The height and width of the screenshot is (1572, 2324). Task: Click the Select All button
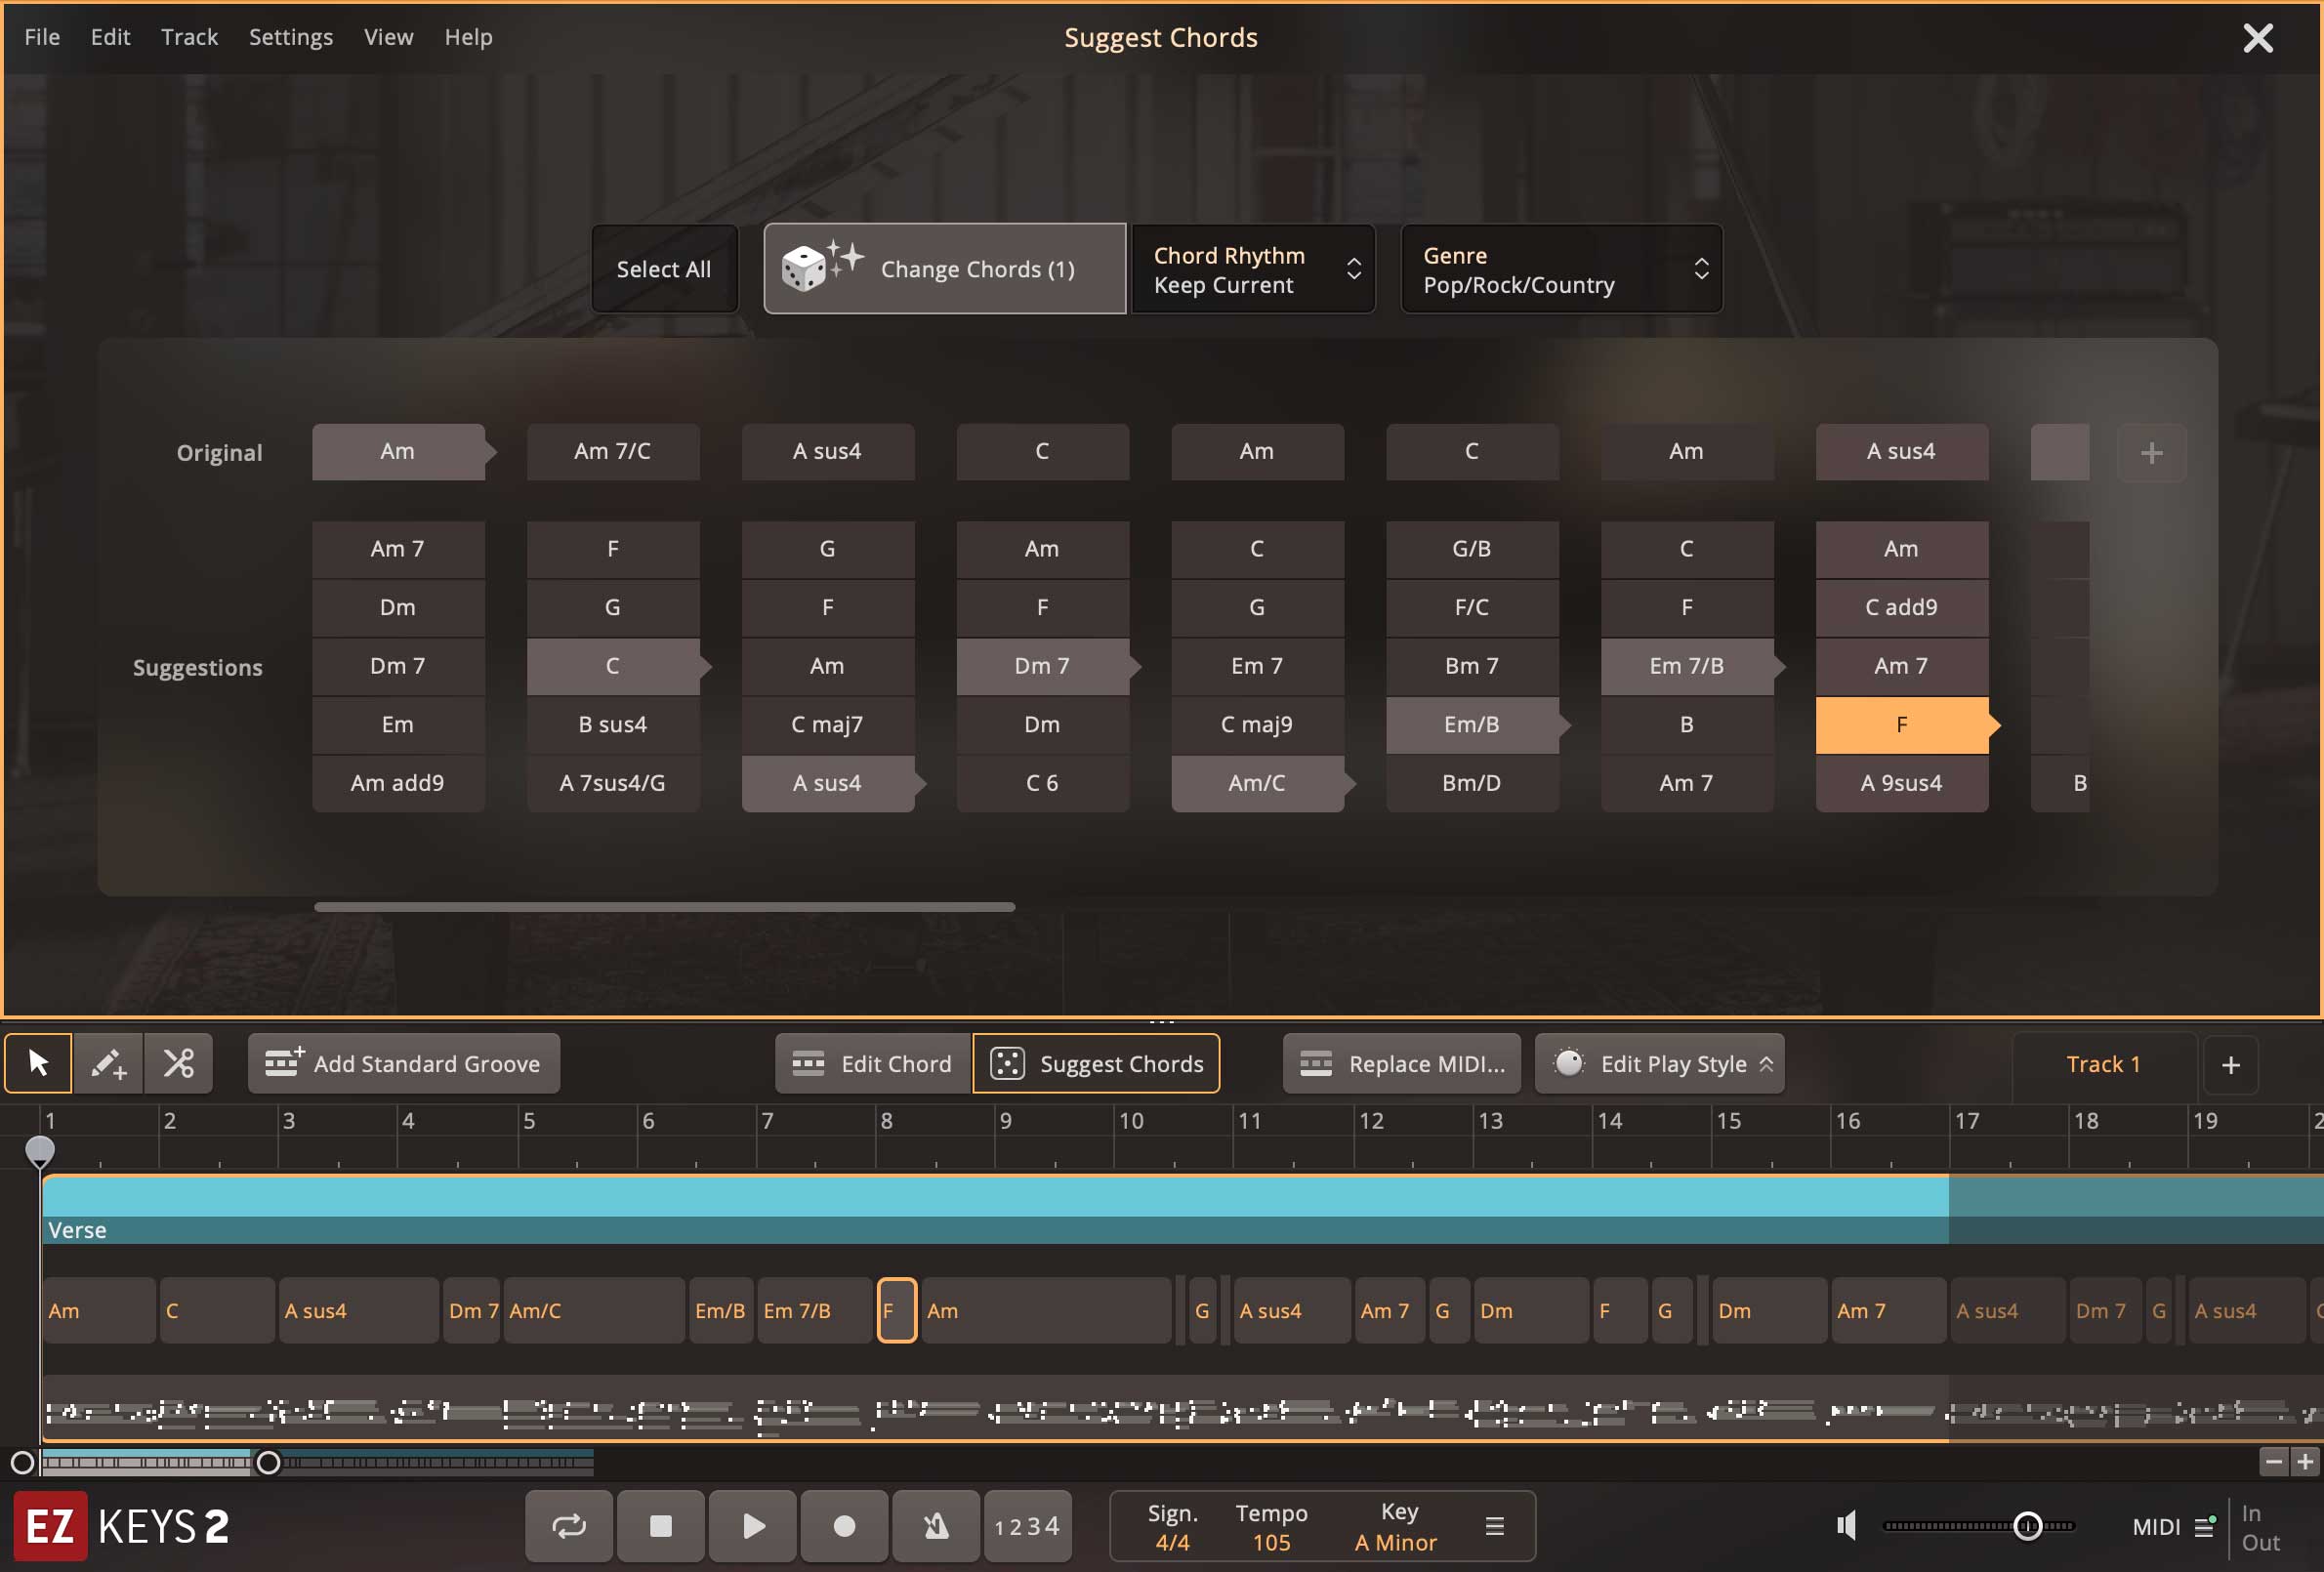[x=664, y=269]
